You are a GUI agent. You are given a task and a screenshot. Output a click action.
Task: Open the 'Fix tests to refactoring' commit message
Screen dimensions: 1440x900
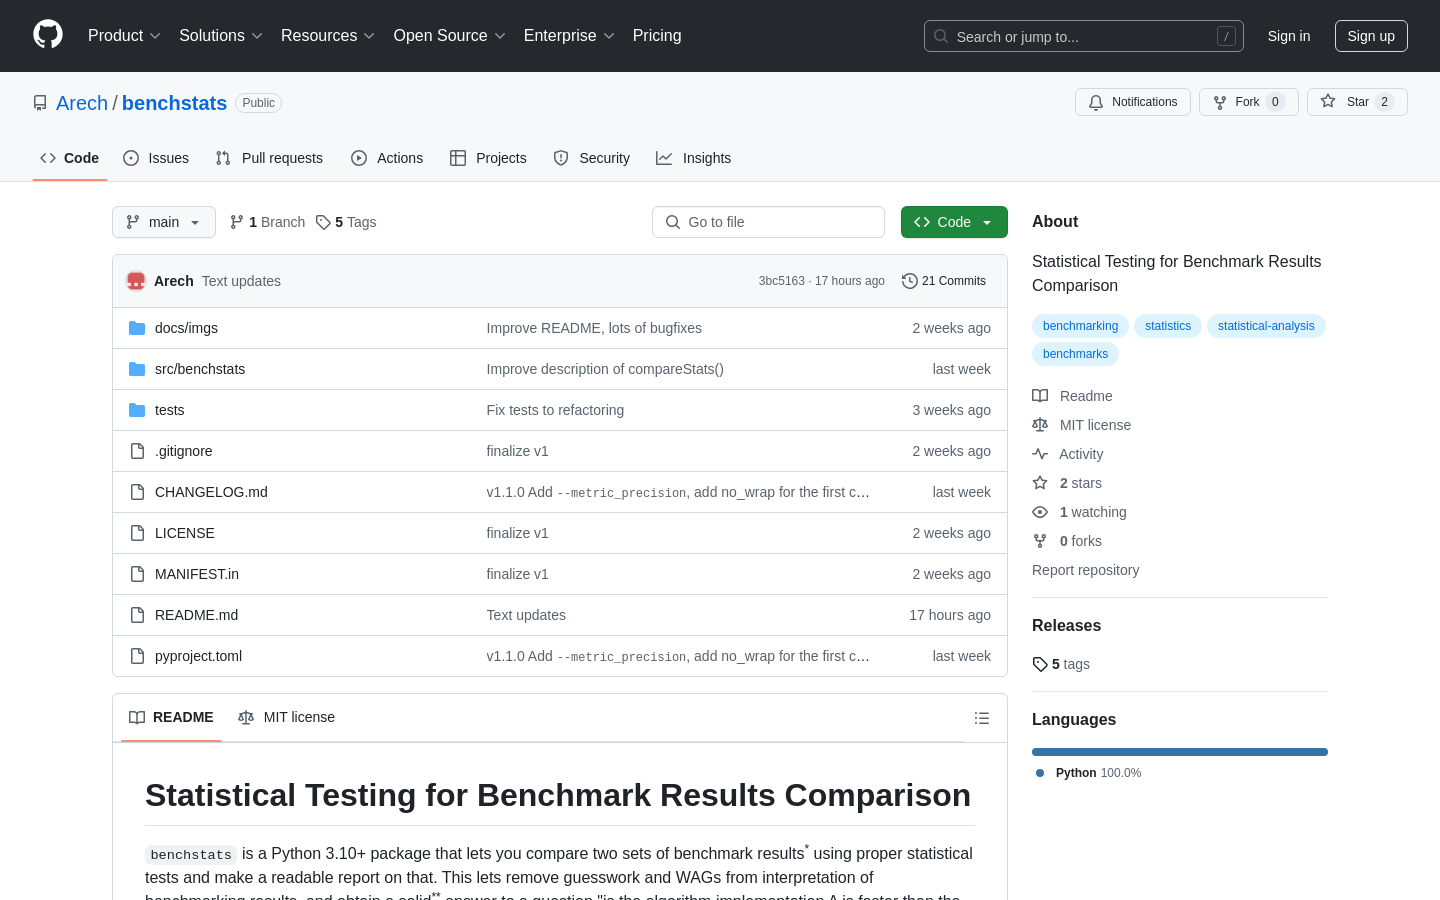coord(555,410)
